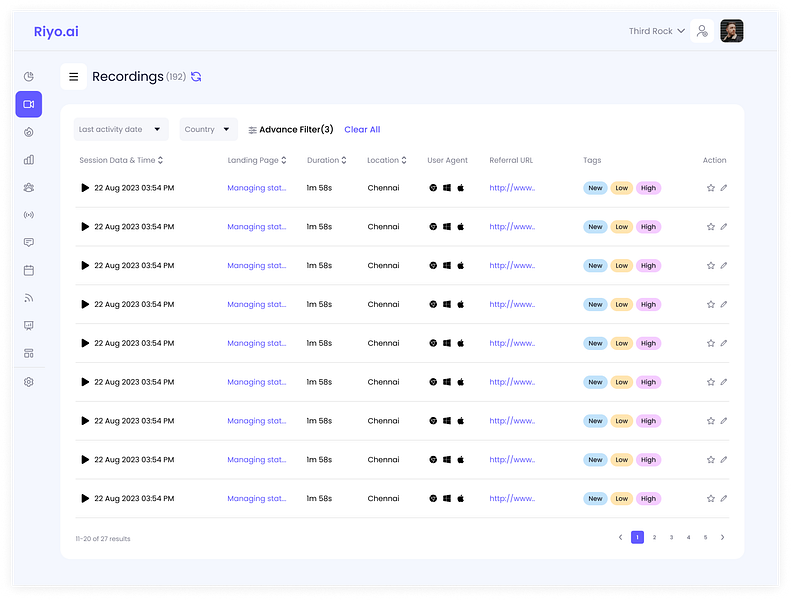Sort by Duration column
This screenshot has width=791, height=600.
[326, 160]
